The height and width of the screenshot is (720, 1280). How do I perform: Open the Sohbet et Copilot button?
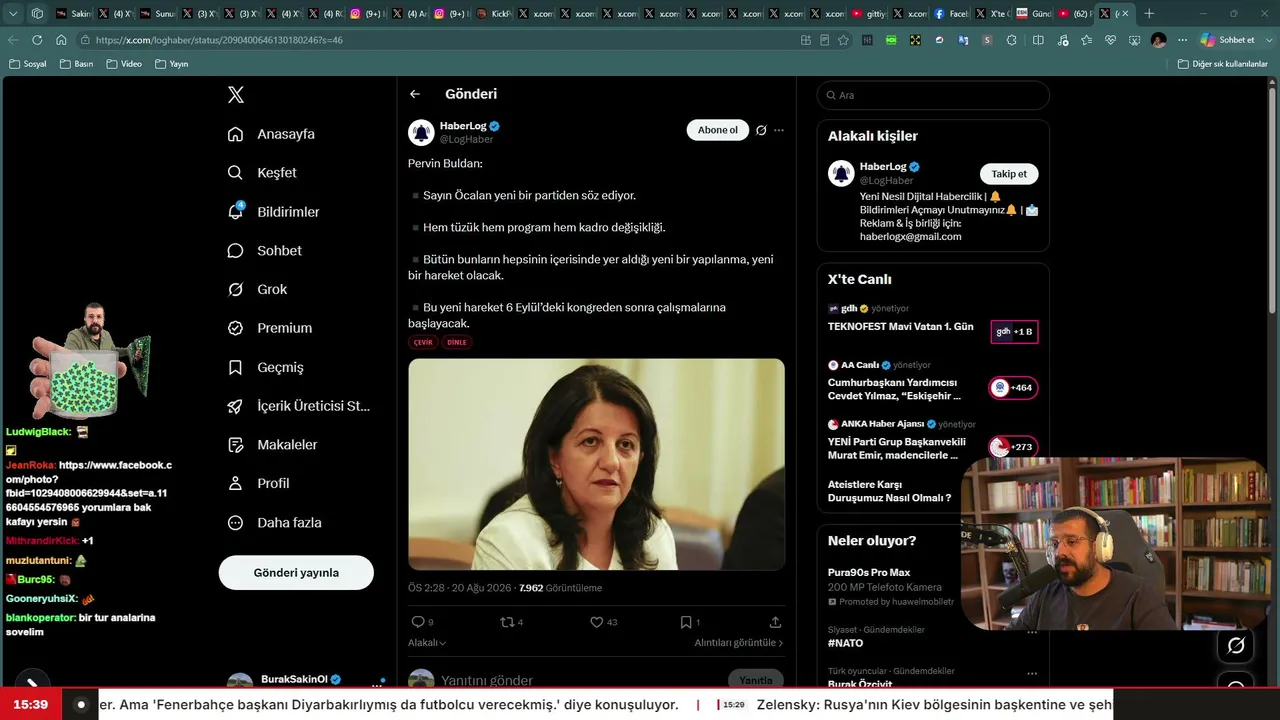[x=1227, y=40]
